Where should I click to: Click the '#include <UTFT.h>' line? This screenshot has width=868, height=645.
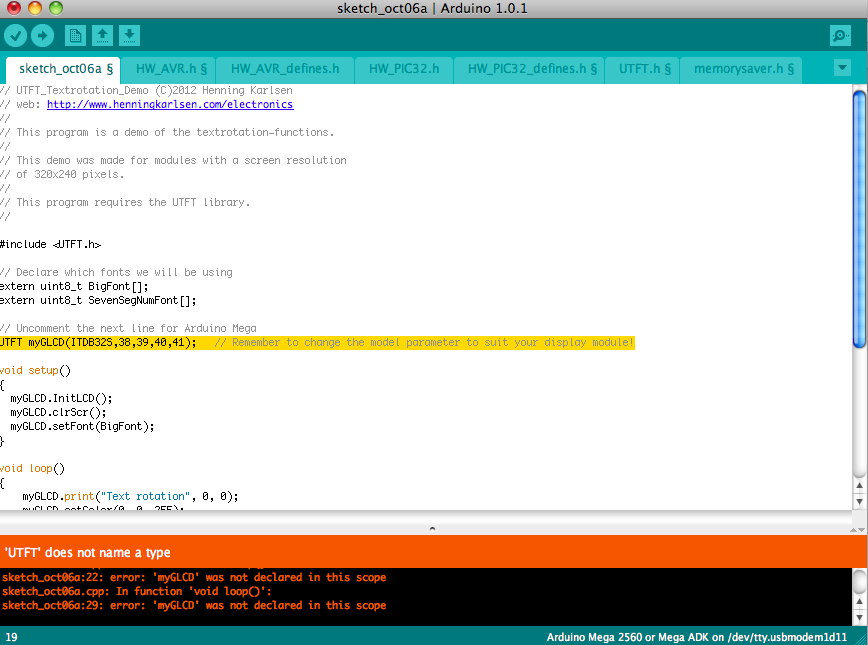pos(50,244)
